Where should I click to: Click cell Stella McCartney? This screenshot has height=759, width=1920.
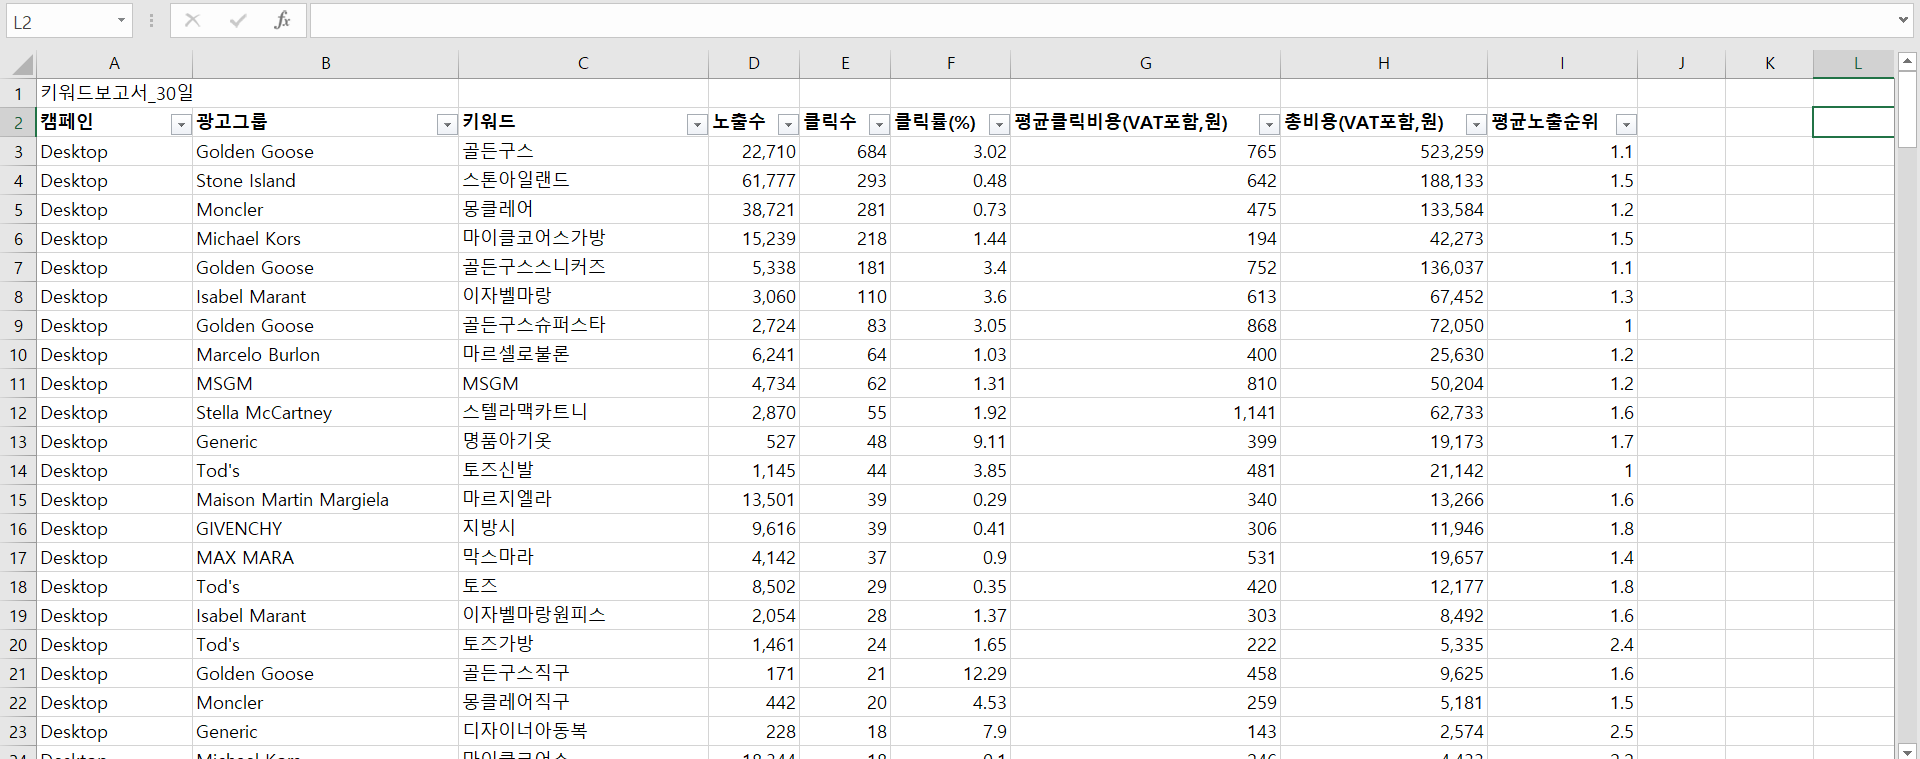click(x=326, y=413)
